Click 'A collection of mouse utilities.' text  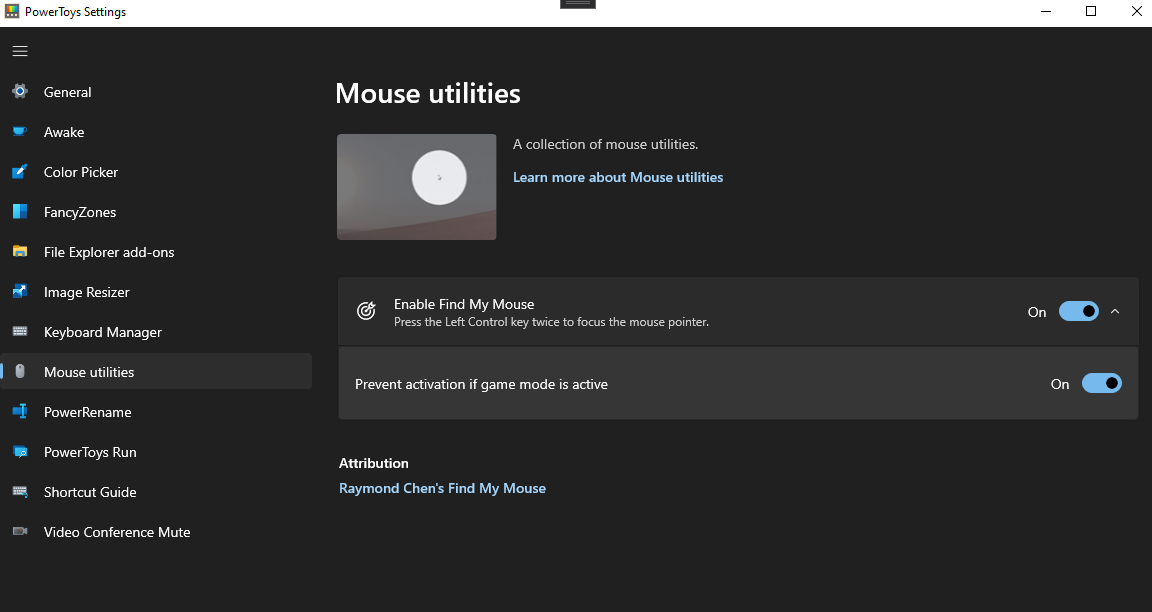[605, 144]
